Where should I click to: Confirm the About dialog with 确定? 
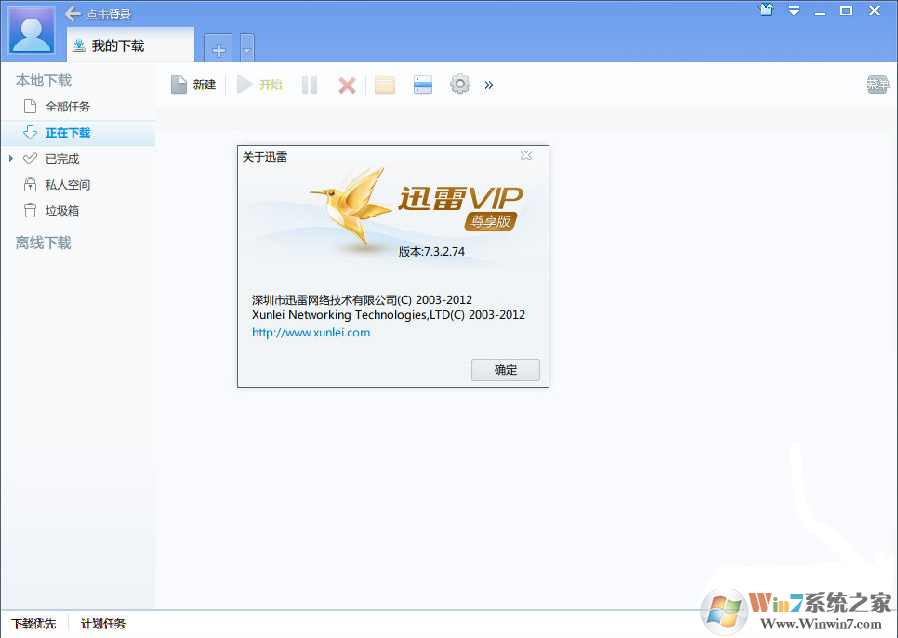point(505,369)
